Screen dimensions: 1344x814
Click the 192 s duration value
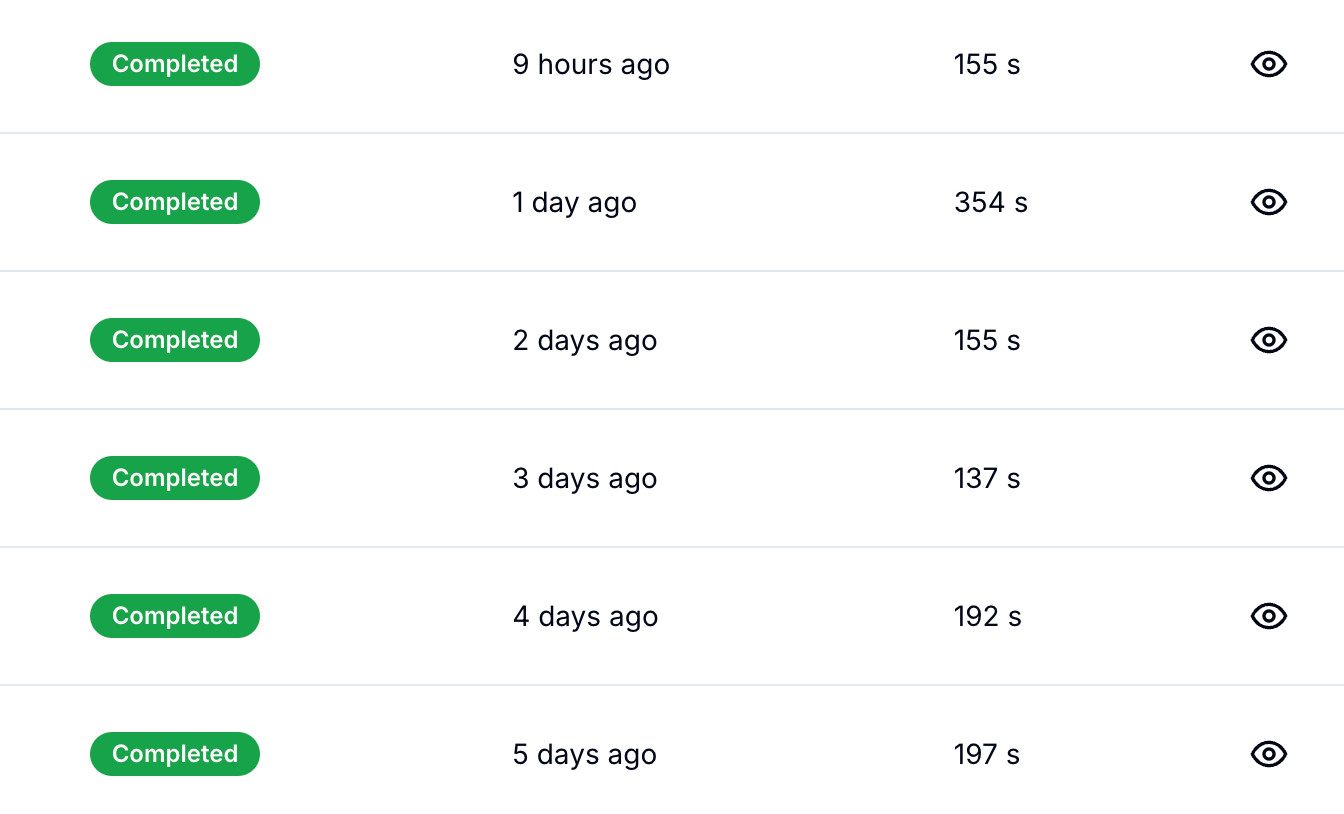tap(987, 617)
